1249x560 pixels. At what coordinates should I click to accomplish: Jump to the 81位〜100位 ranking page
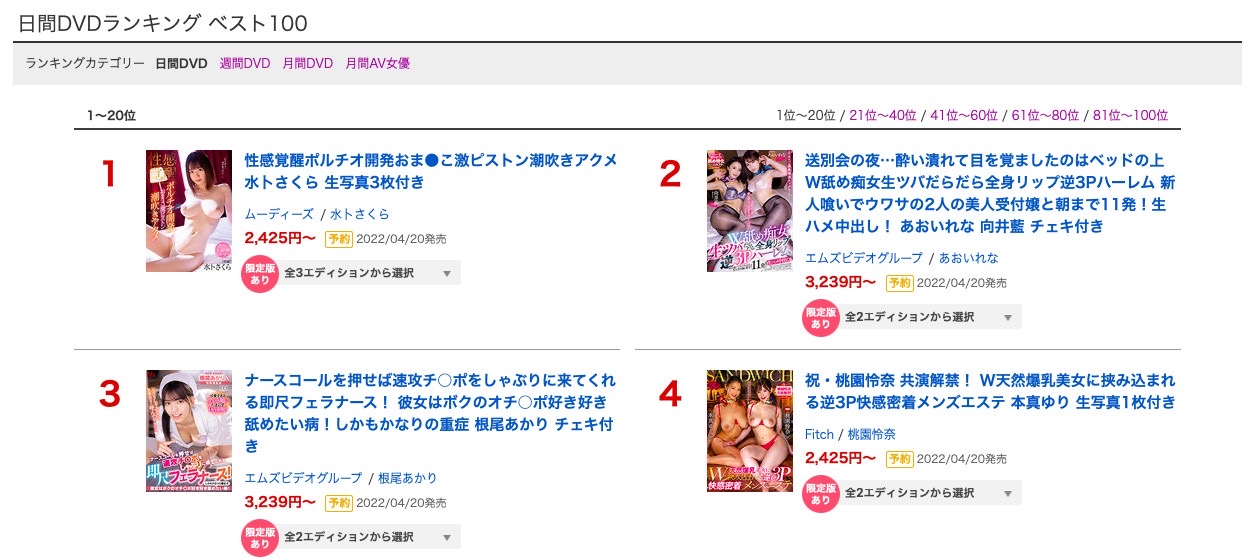coord(1130,115)
